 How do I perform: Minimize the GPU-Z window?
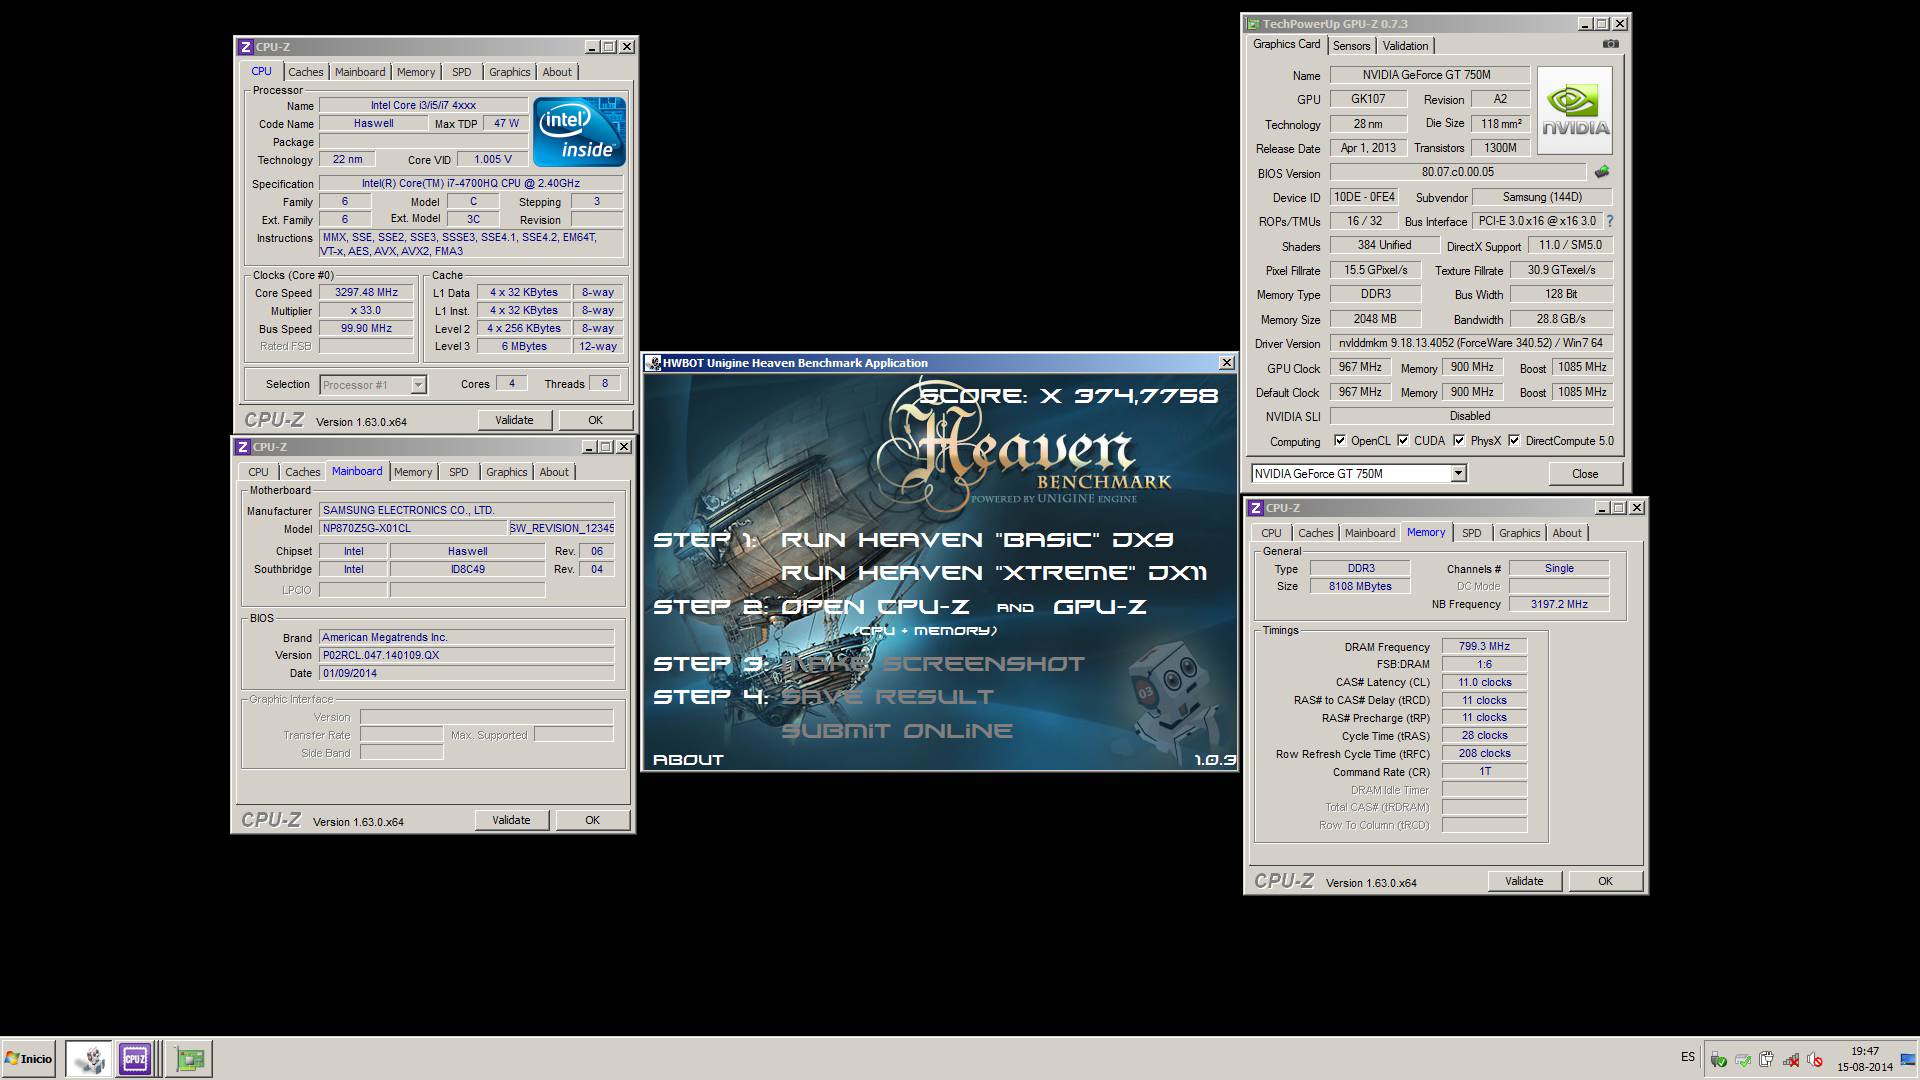[x=1585, y=24]
